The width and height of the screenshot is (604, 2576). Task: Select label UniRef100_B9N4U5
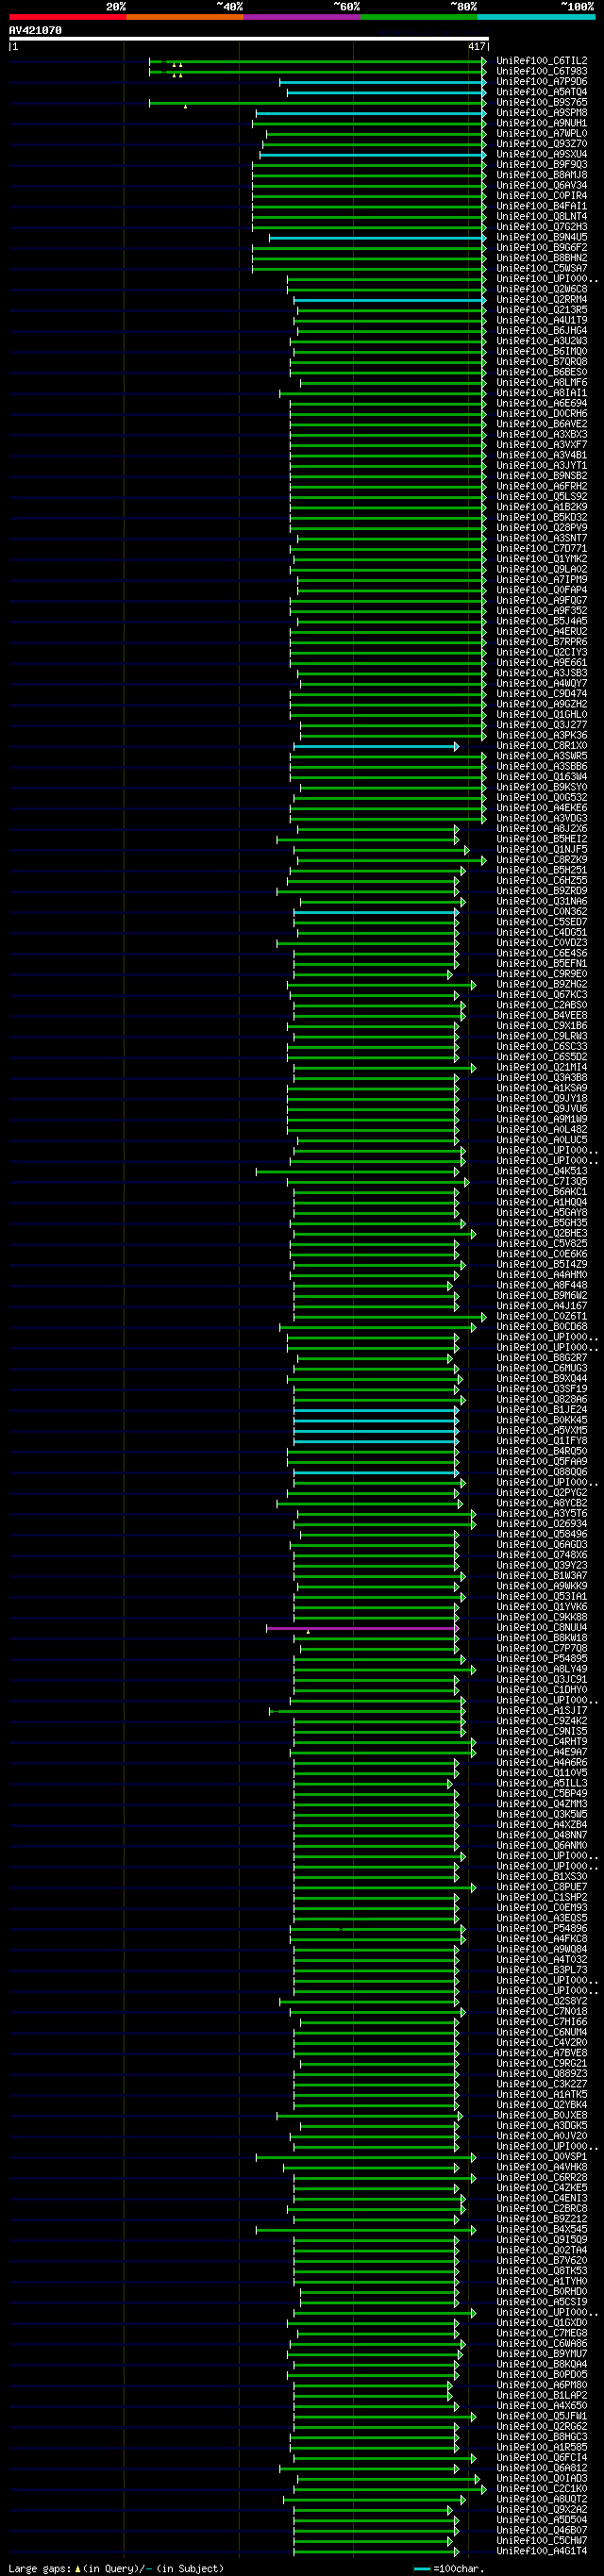click(x=541, y=238)
